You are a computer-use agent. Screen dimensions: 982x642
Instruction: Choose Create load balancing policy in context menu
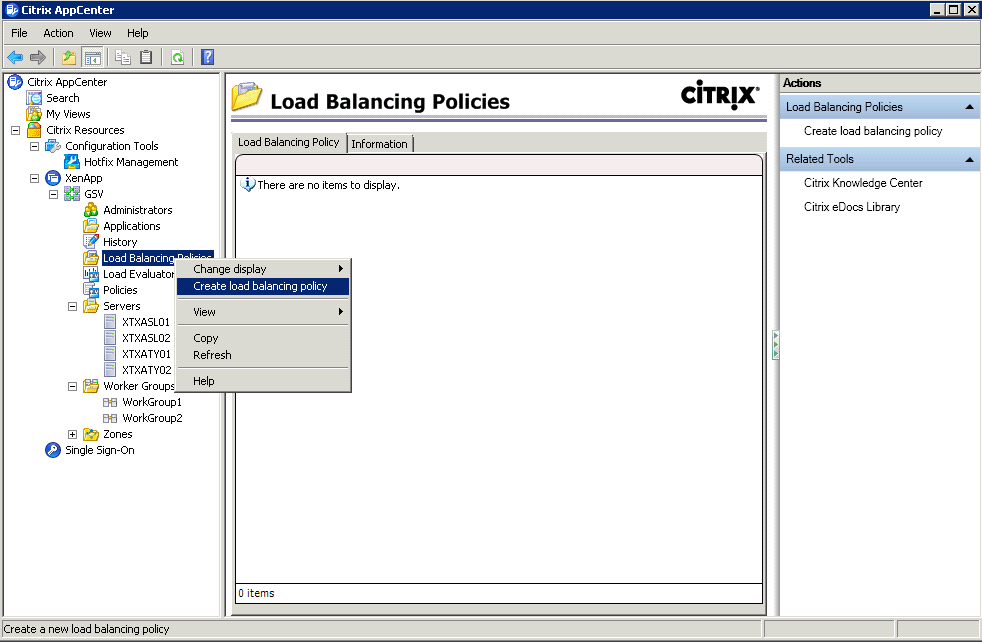263,286
